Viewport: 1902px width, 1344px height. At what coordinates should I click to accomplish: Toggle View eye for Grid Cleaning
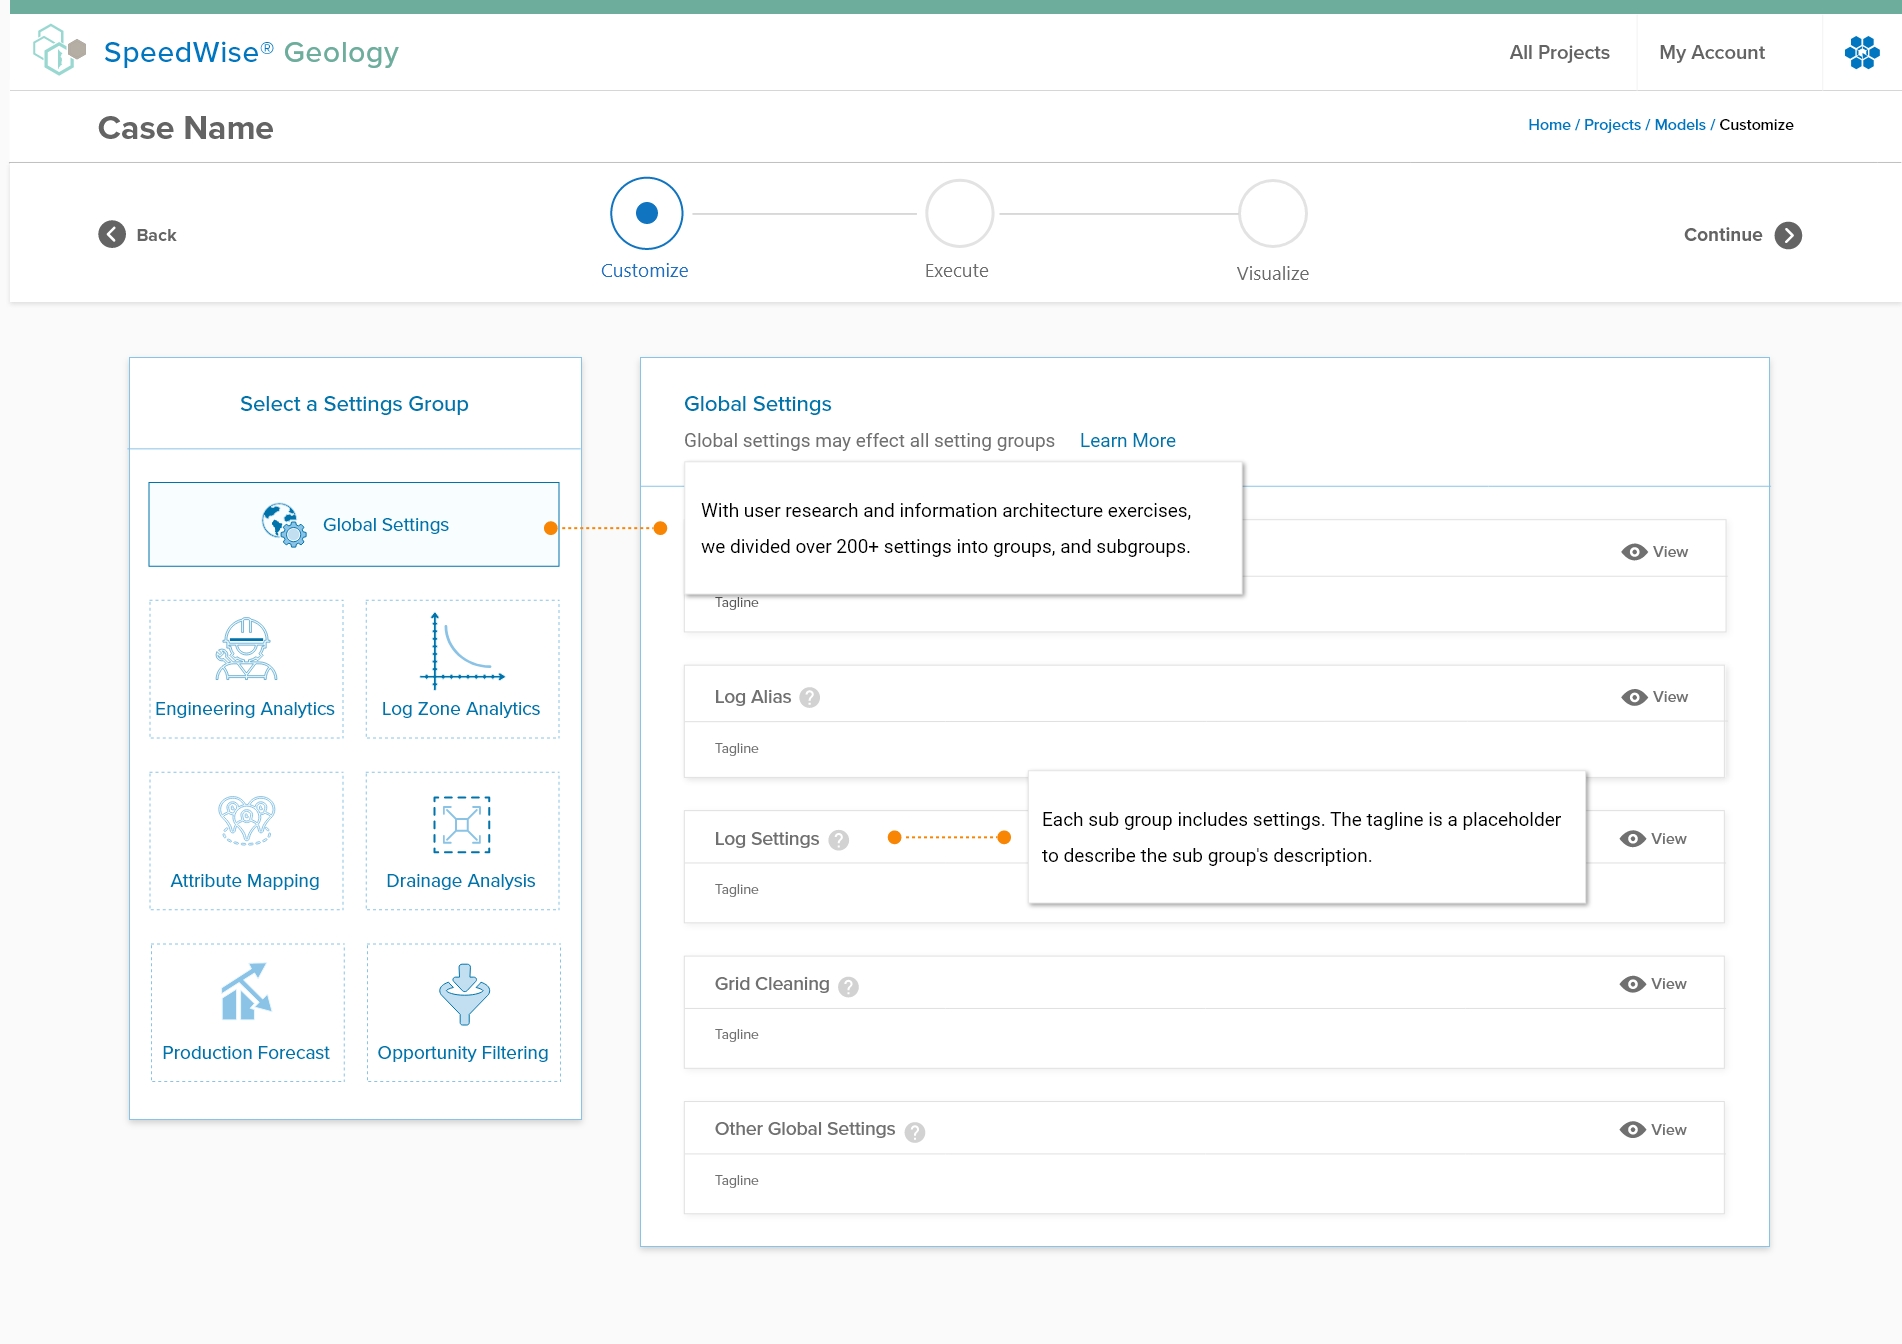(1632, 984)
